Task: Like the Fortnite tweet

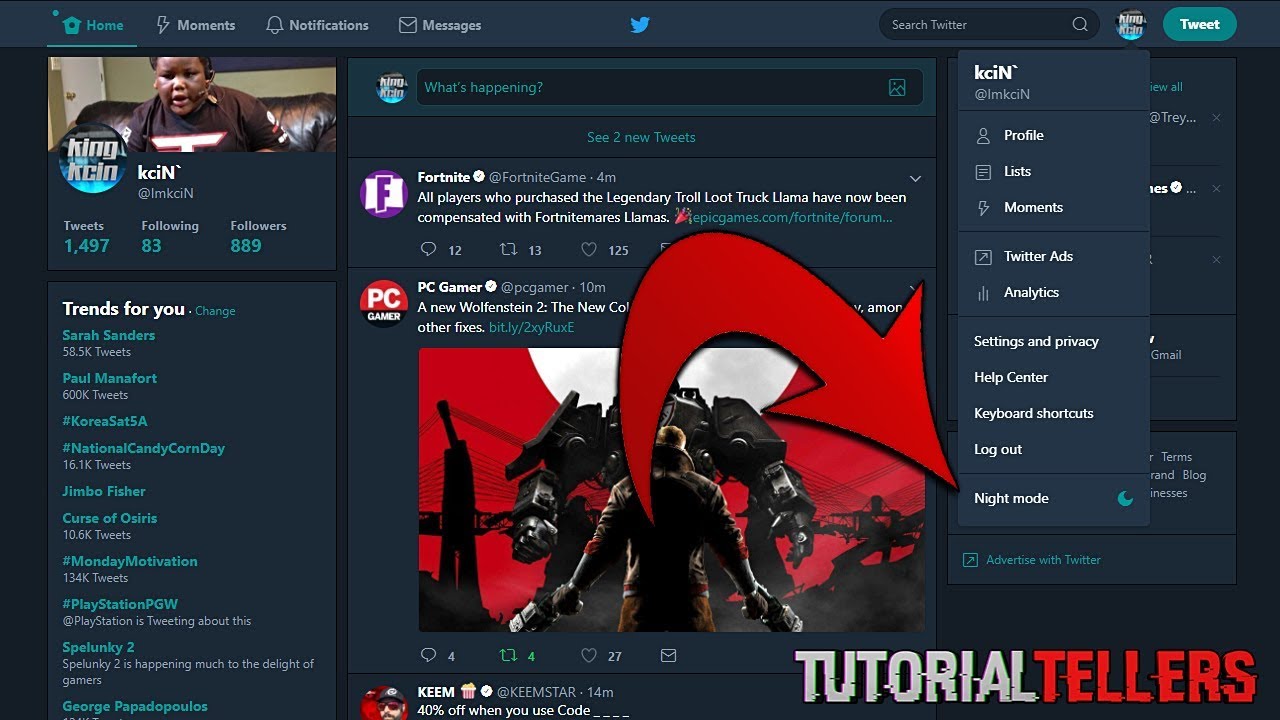Action: coord(589,249)
